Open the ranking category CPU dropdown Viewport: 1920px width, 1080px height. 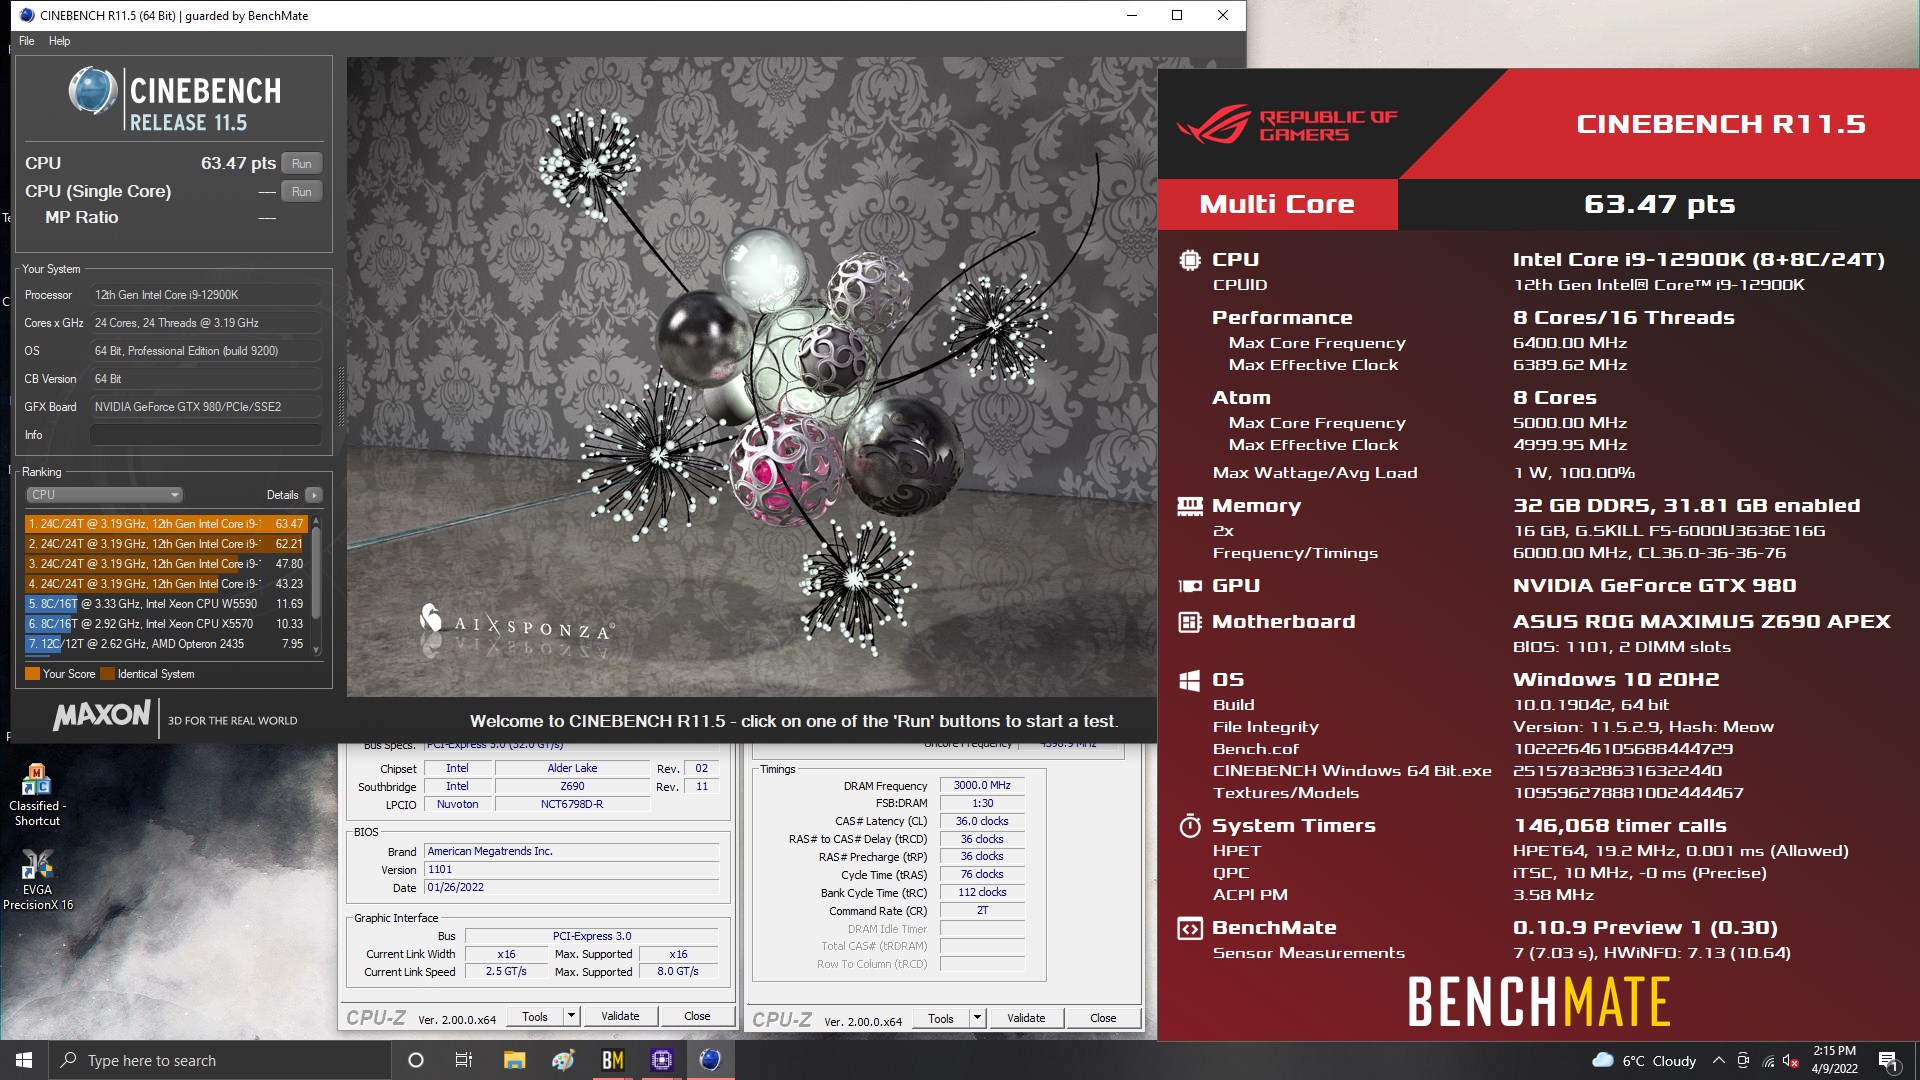[x=104, y=495]
